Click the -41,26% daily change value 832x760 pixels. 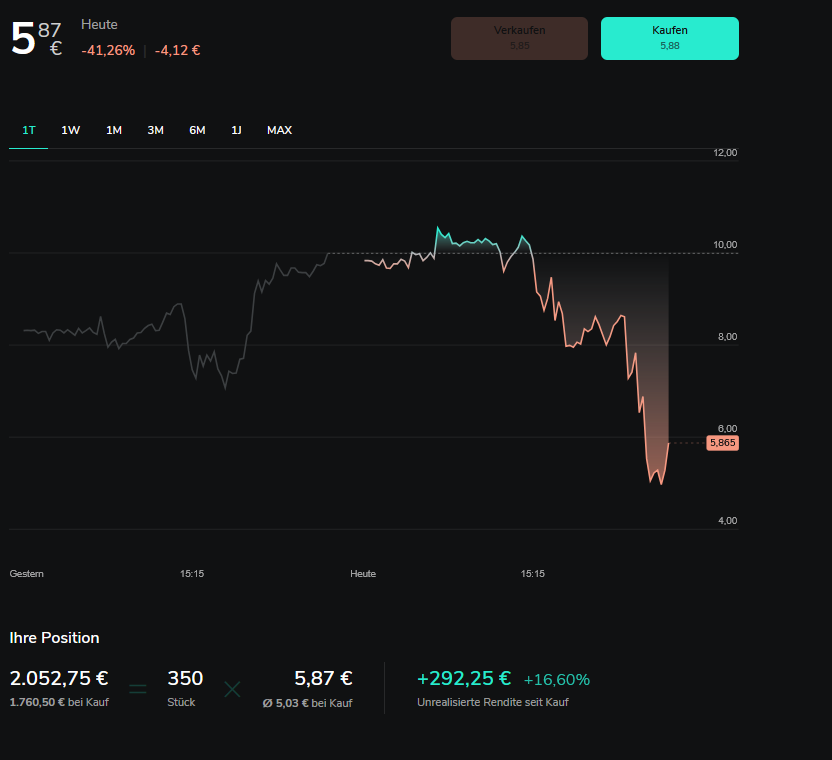(x=108, y=50)
